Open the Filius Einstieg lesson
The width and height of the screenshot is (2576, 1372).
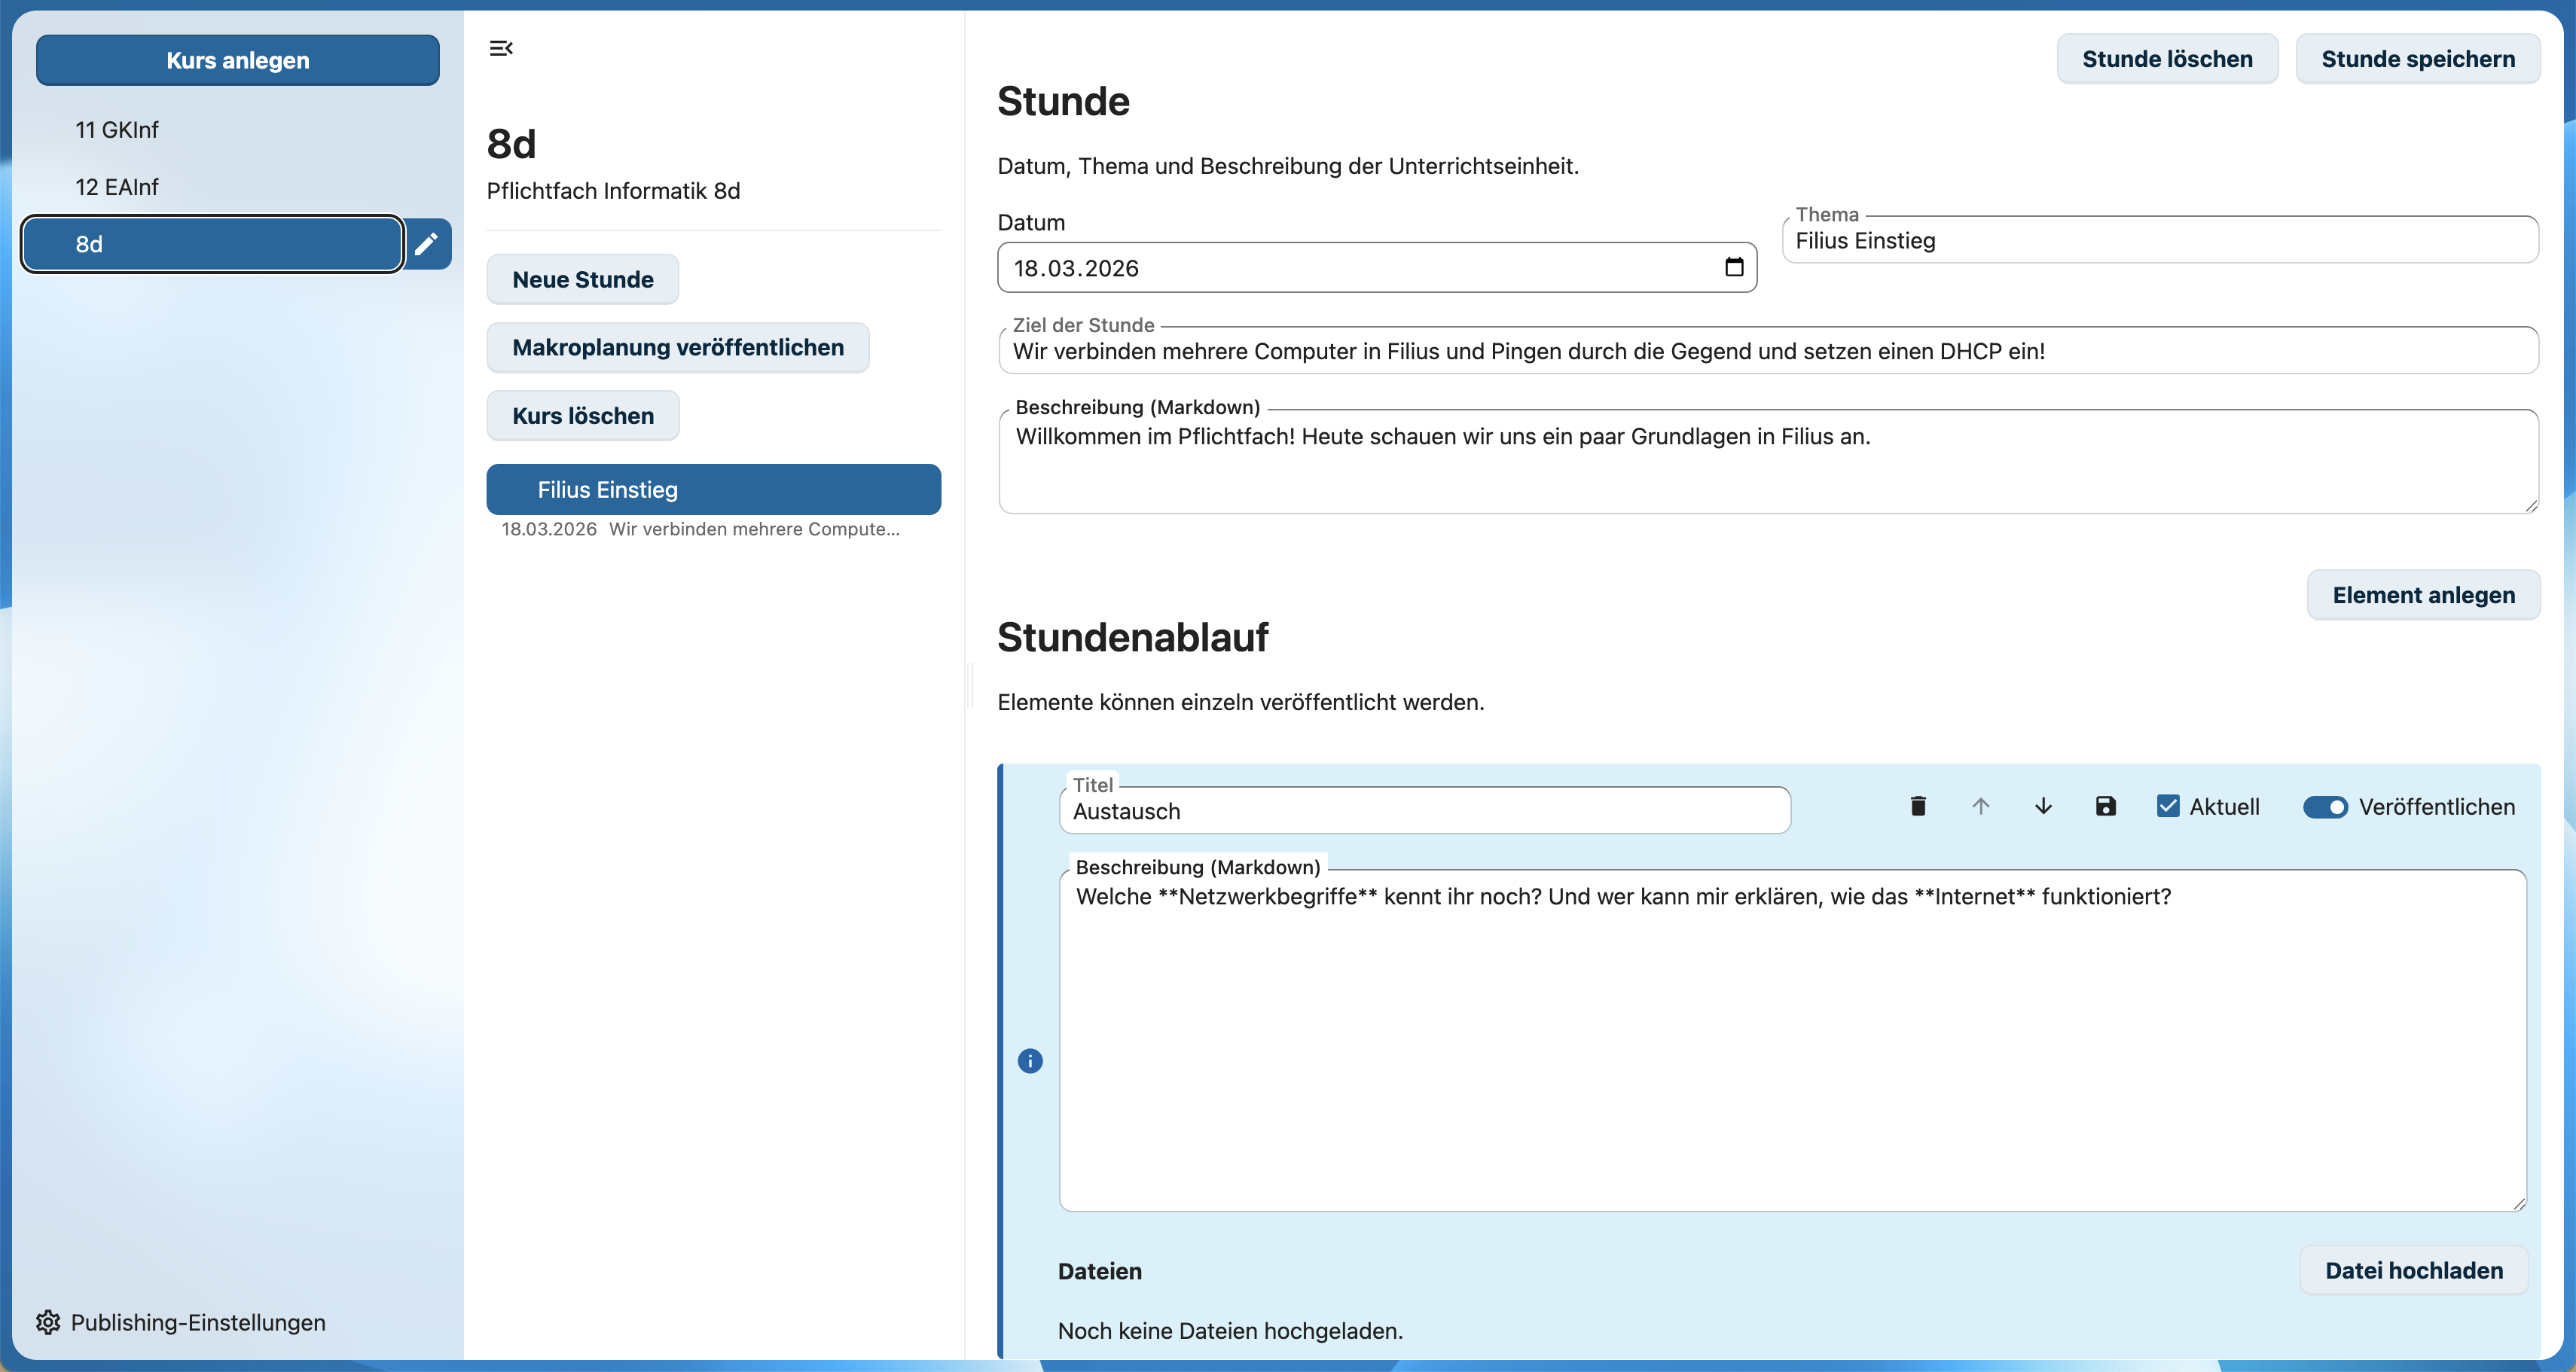713,489
